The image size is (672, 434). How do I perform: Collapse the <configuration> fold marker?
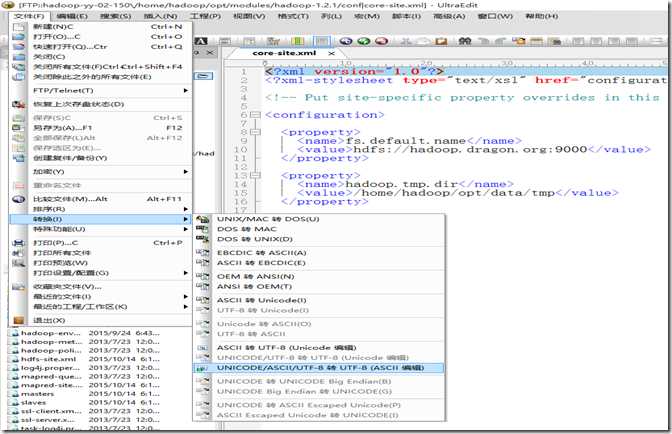[255, 115]
